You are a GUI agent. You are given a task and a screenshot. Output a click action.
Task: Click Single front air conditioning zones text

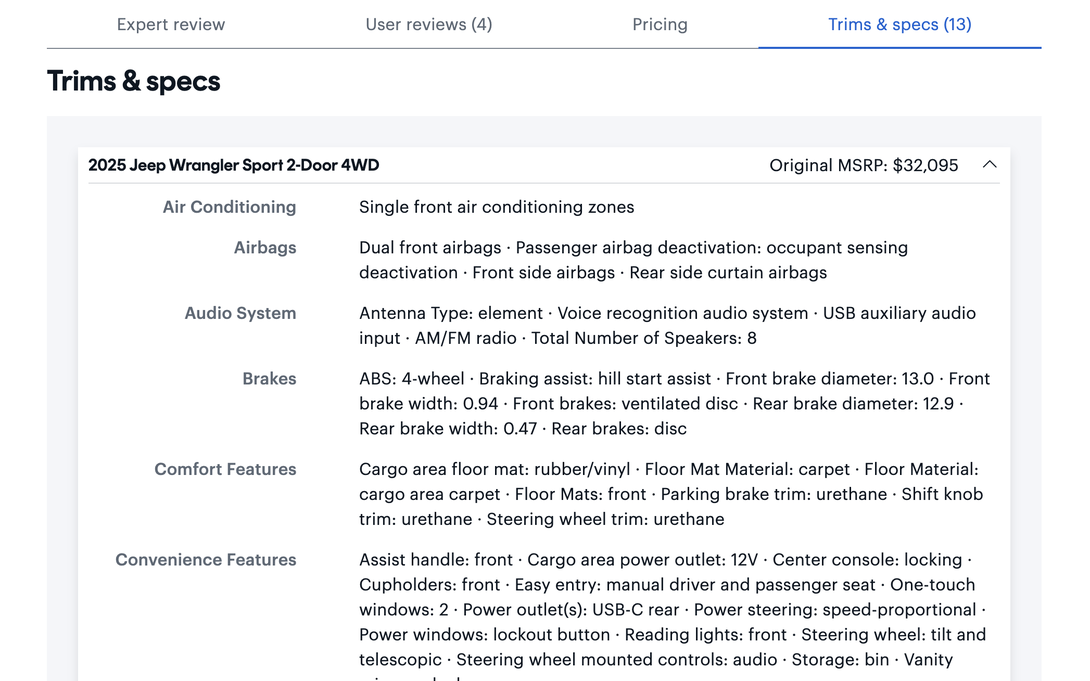pos(496,207)
